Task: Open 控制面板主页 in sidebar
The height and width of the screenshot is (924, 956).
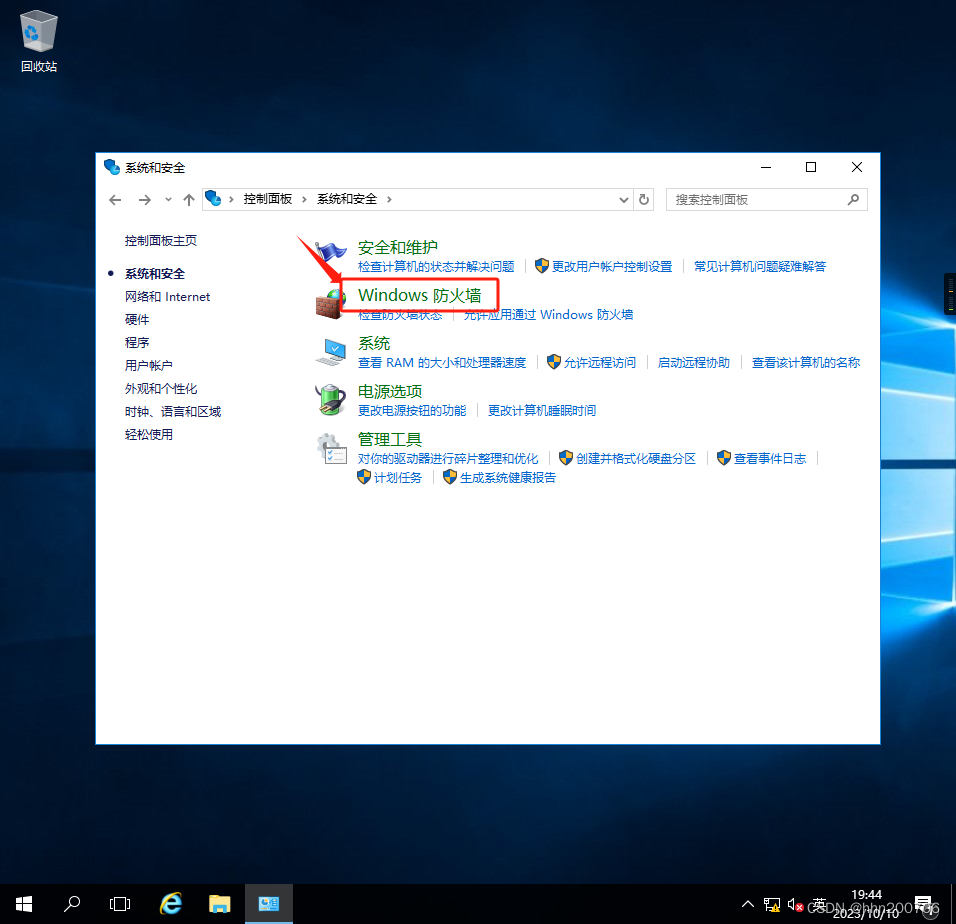Action: point(161,241)
